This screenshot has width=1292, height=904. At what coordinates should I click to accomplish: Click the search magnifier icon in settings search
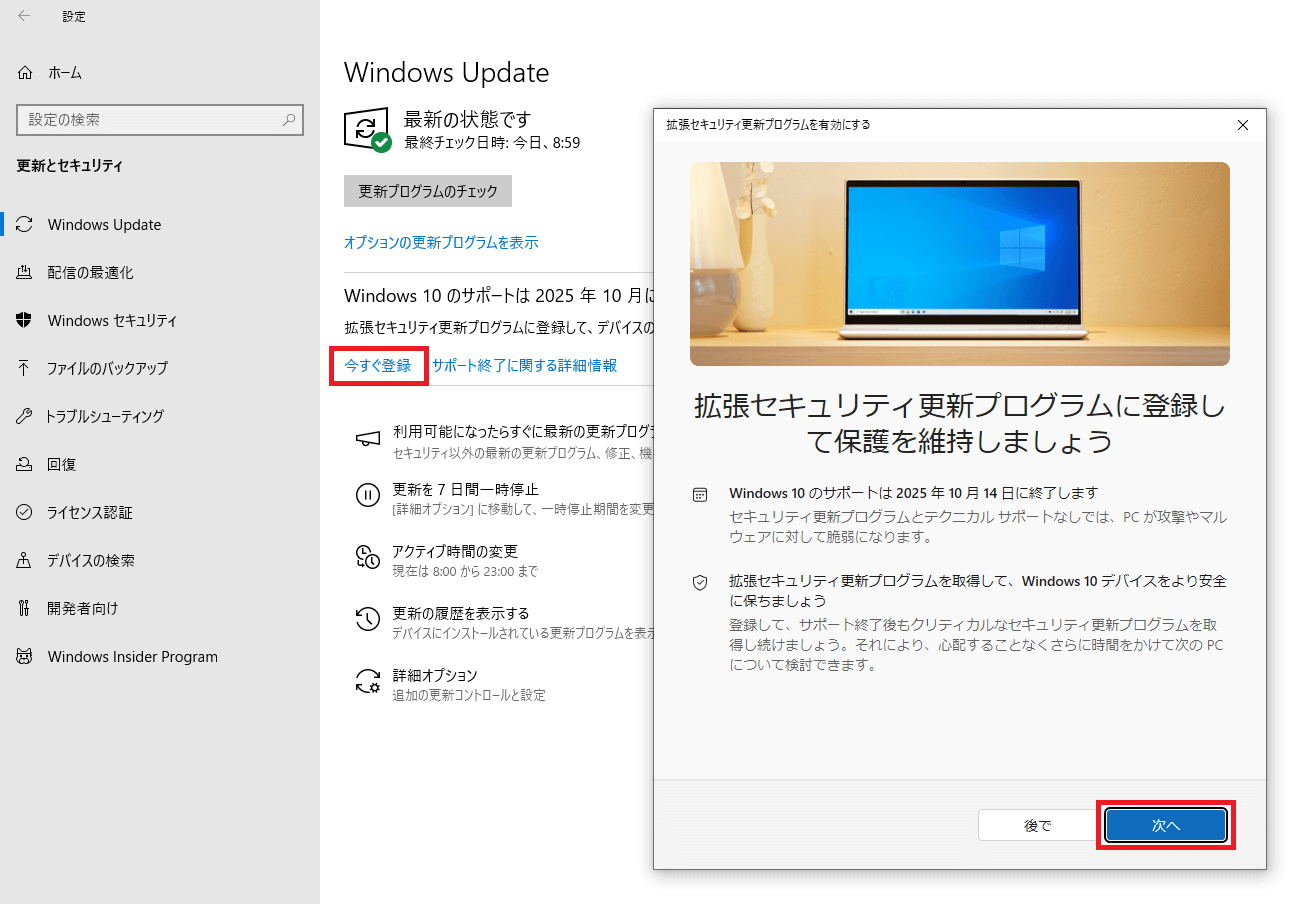289,120
